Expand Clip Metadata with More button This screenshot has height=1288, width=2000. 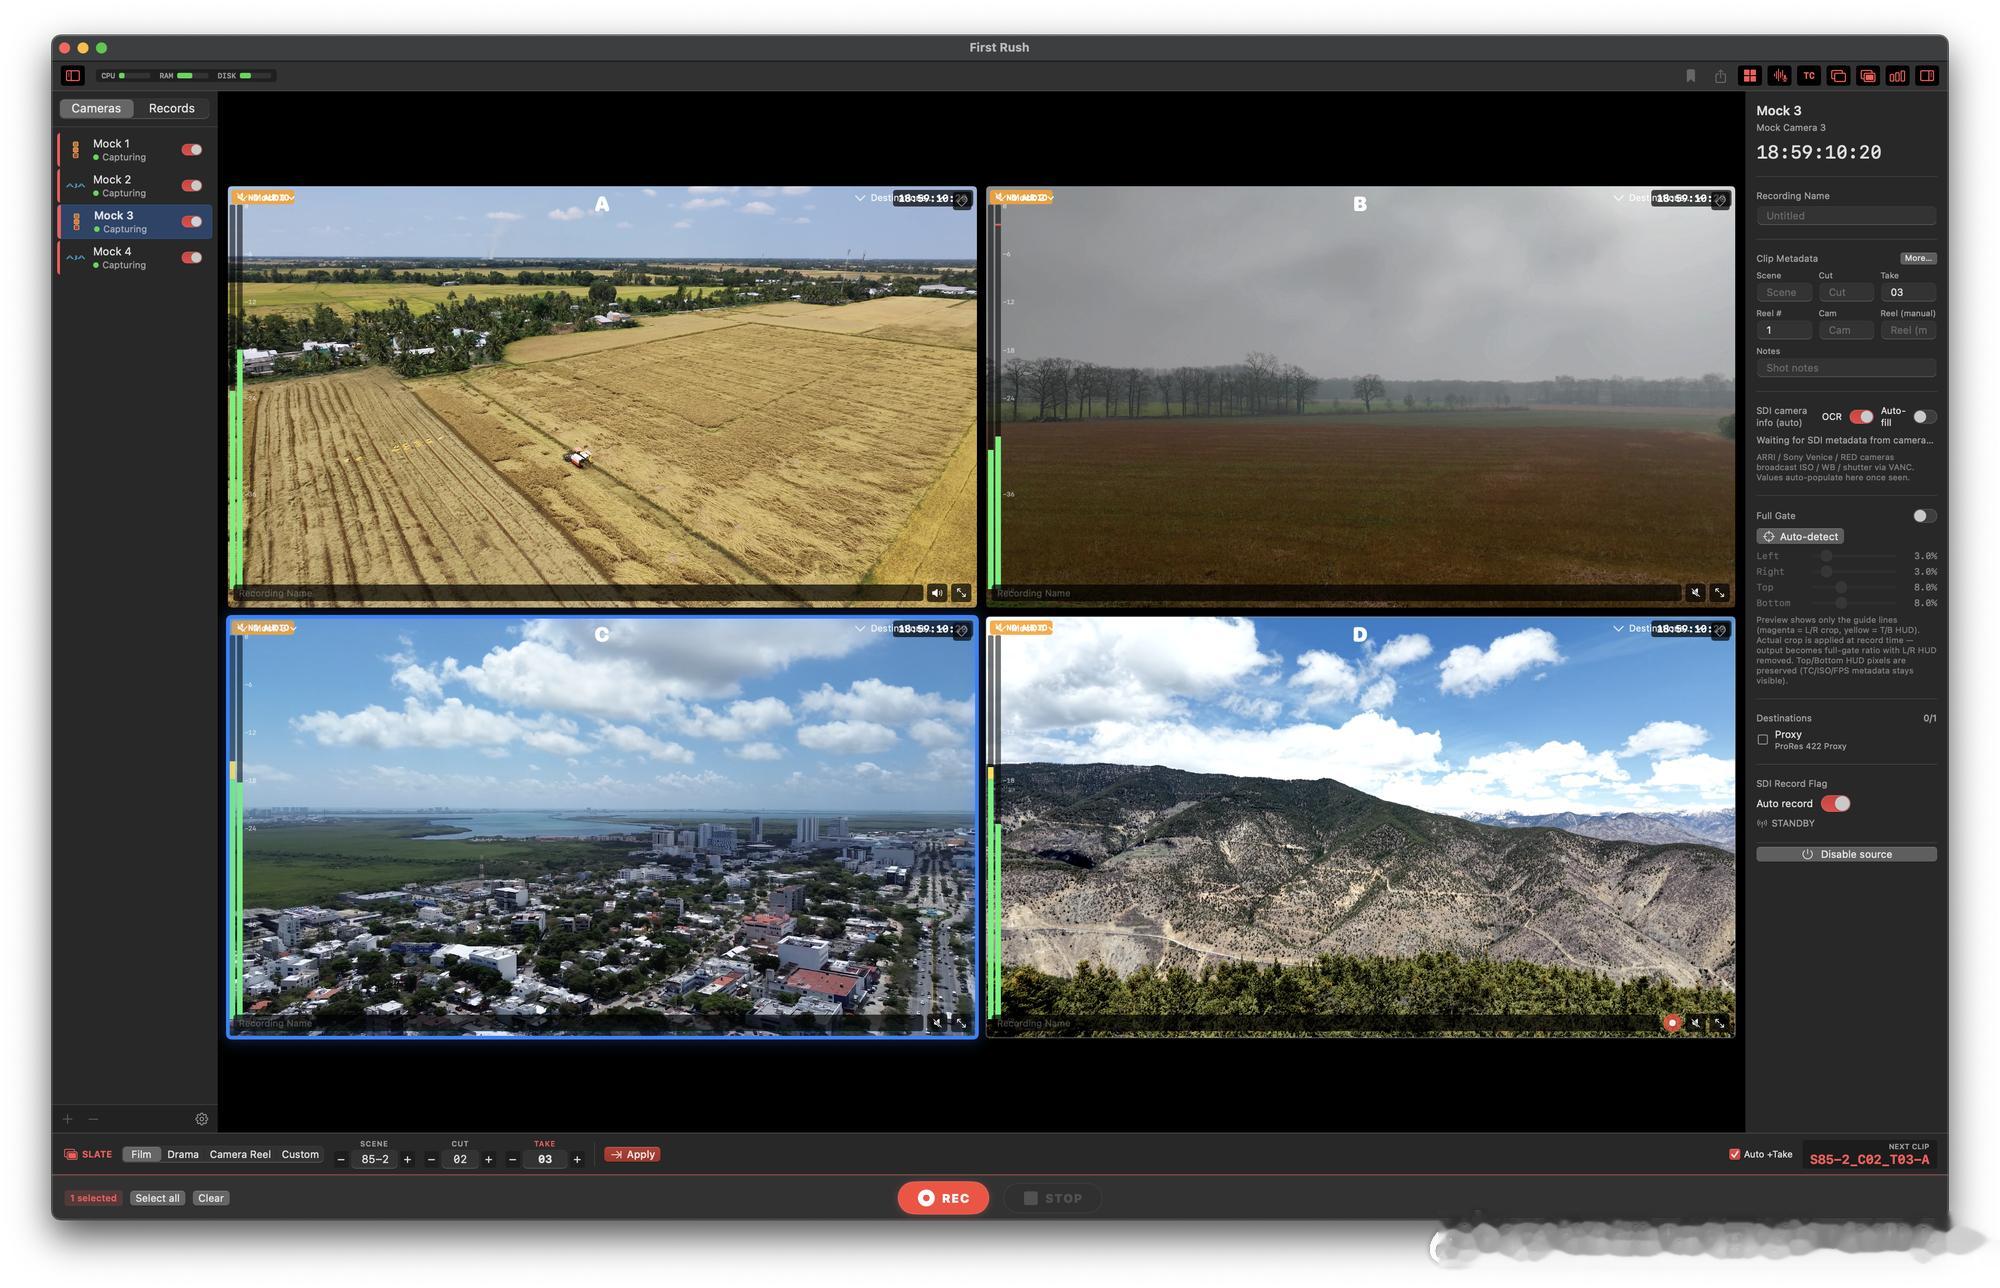tap(1918, 258)
